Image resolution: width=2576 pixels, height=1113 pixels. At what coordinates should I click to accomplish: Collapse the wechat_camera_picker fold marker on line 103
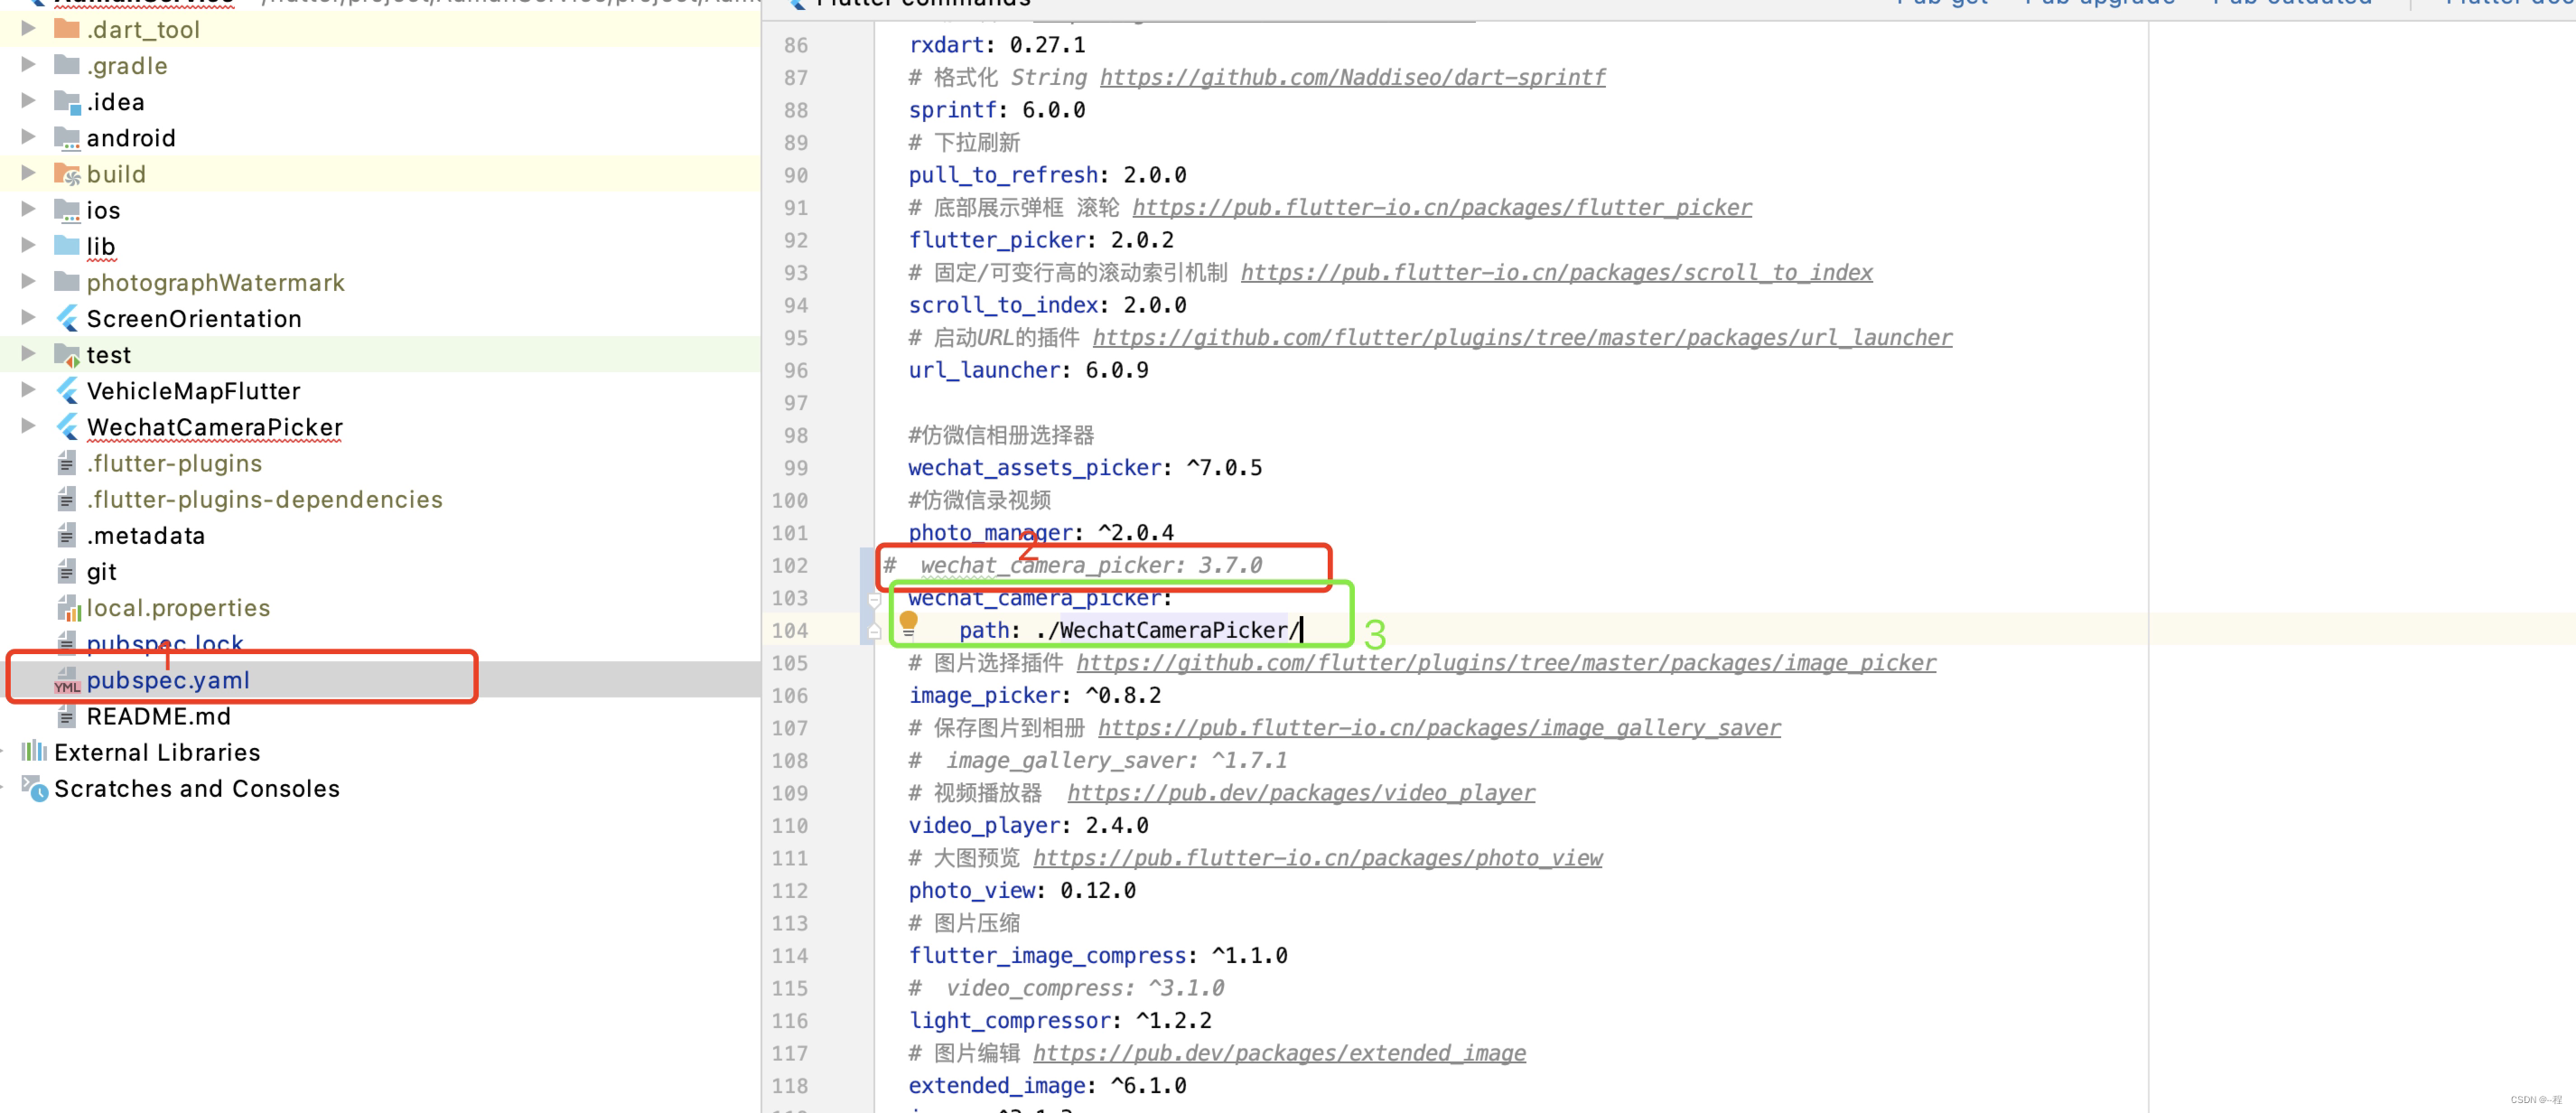874,600
